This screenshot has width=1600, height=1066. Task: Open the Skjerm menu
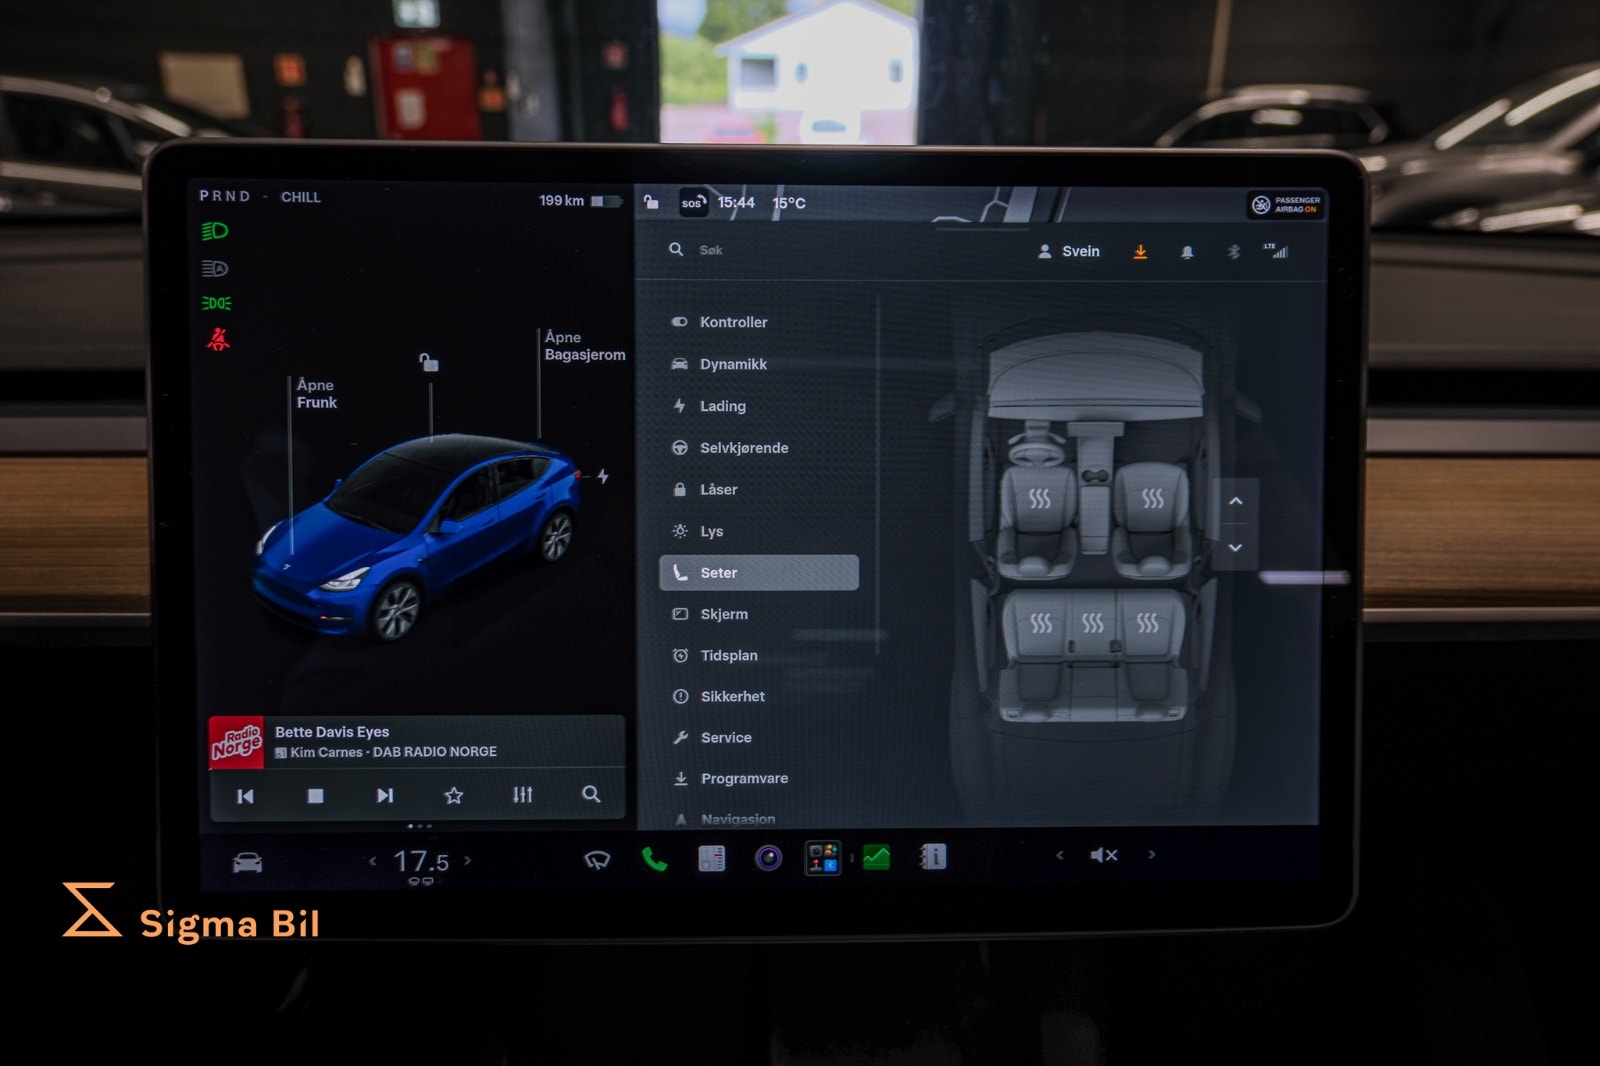[760, 614]
